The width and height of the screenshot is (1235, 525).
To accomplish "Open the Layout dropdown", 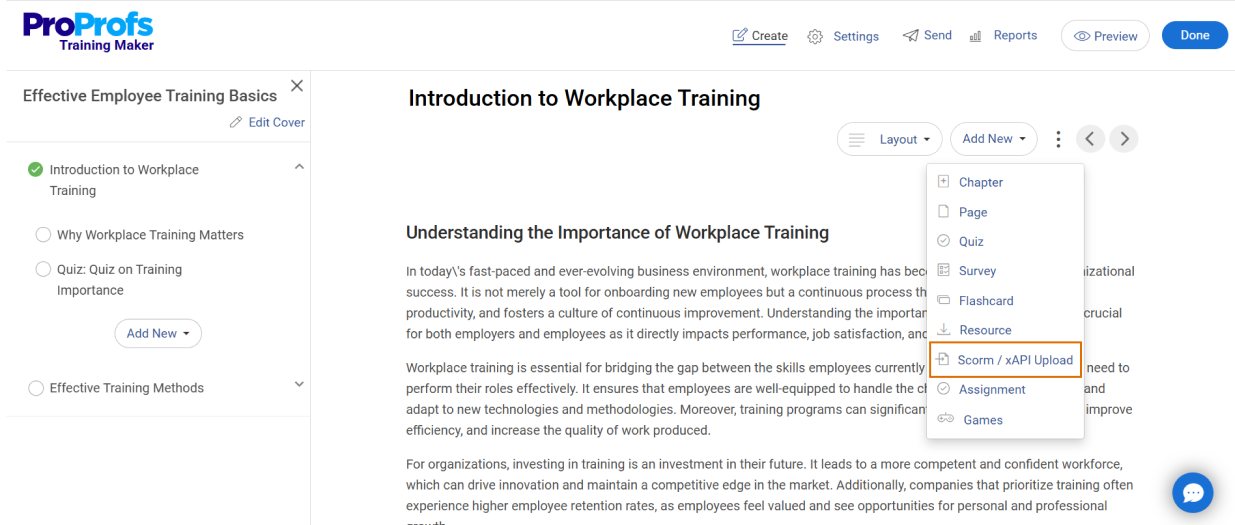I will [890, 139].
